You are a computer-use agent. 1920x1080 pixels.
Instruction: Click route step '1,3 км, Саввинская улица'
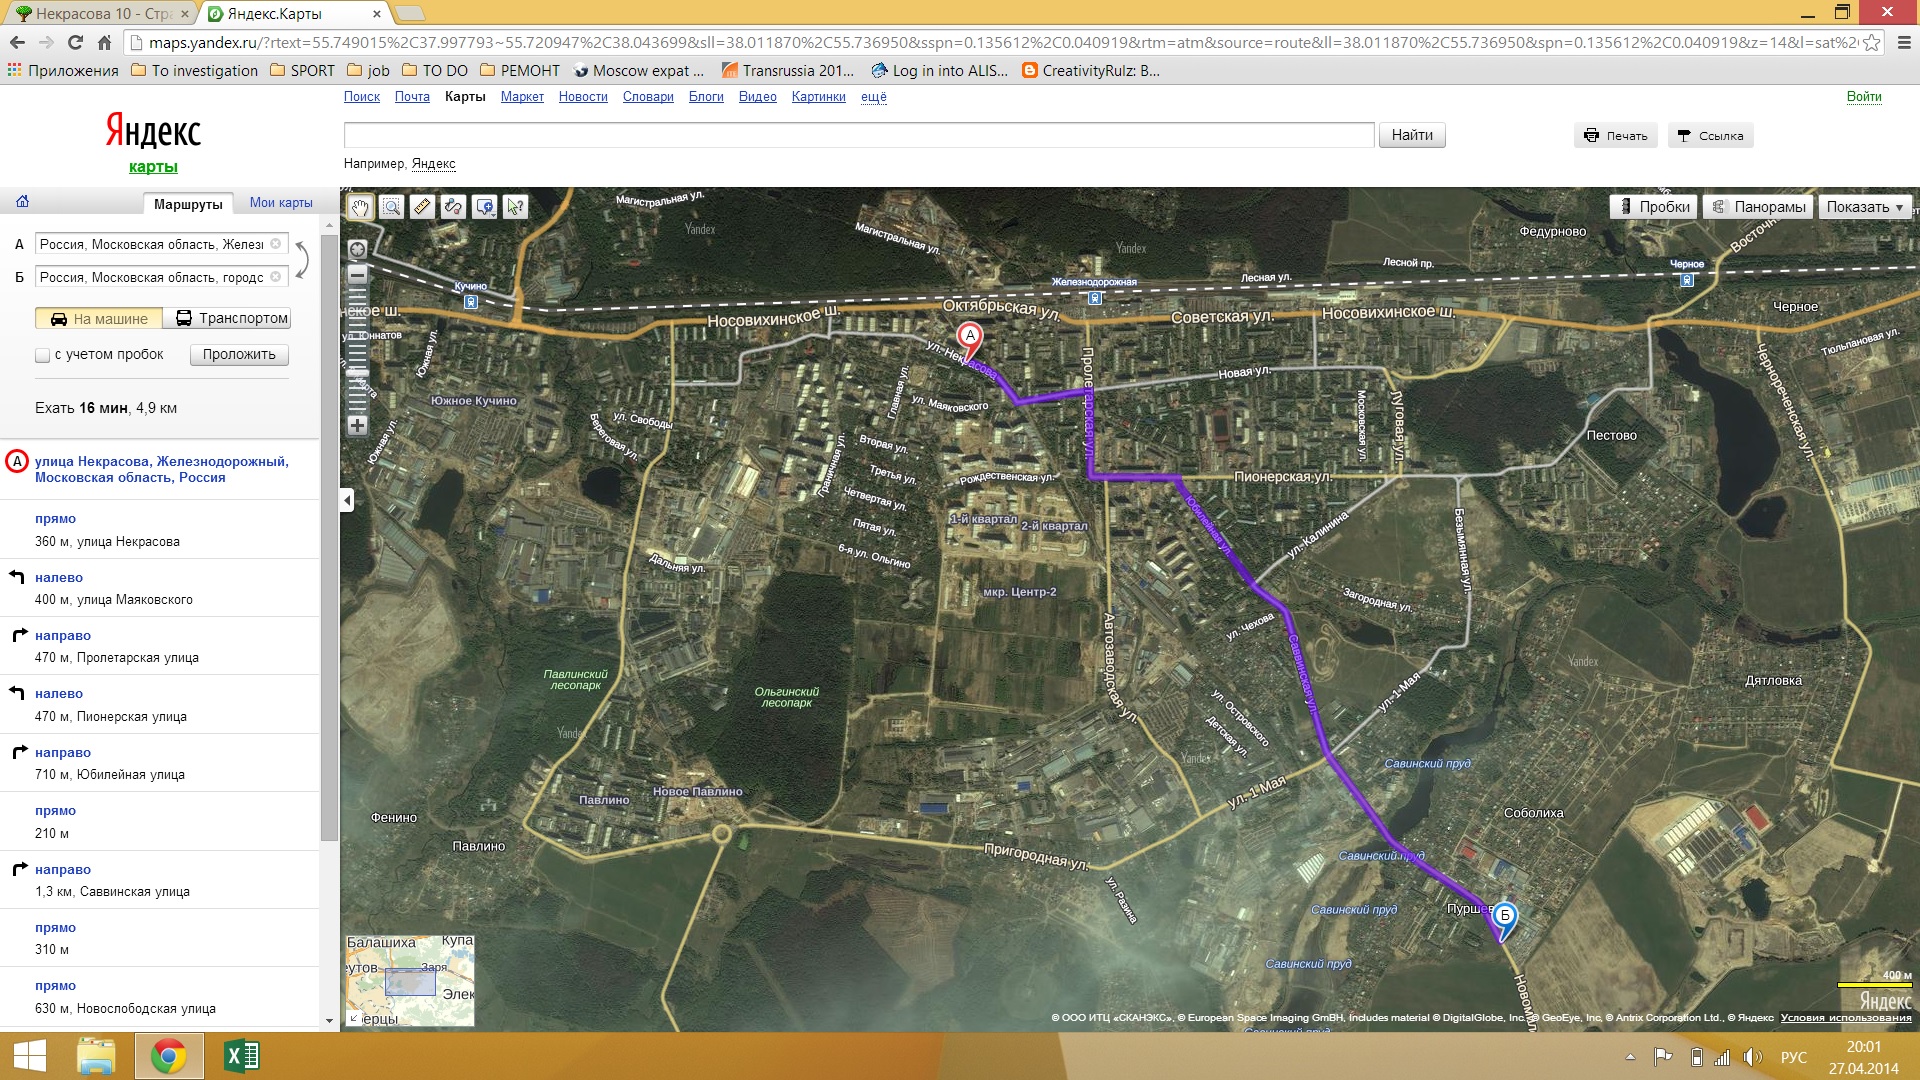160,880
